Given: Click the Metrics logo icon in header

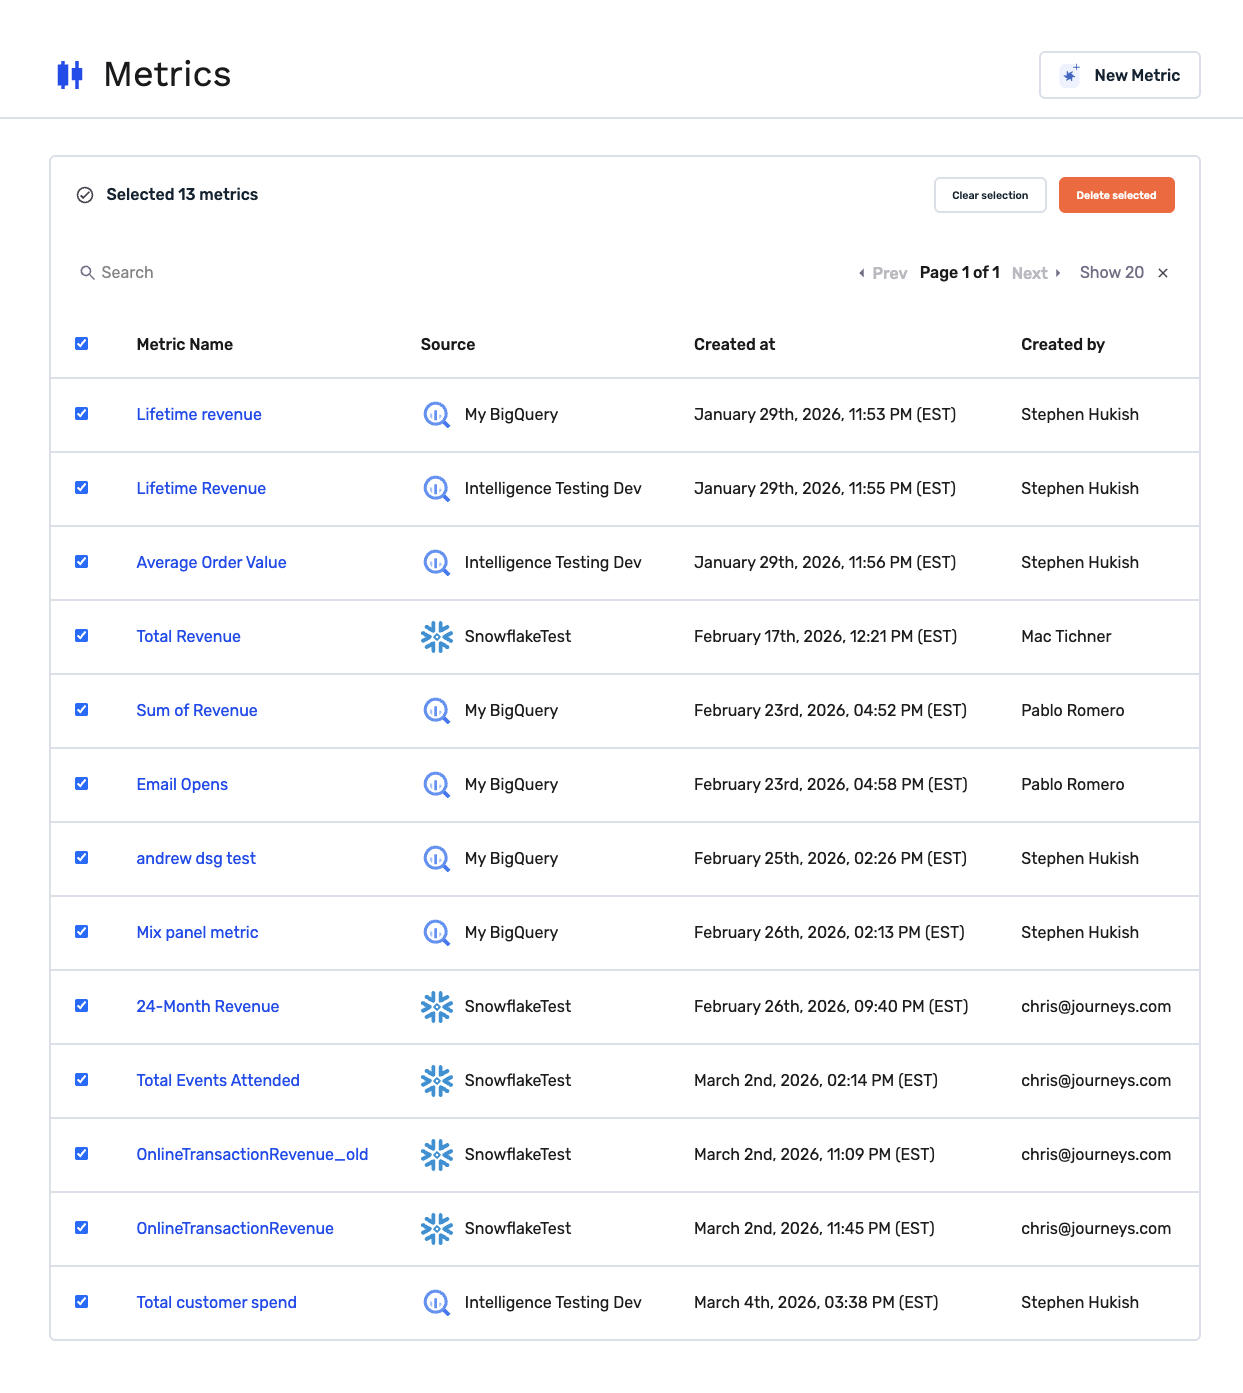Looking at the screenshot, I should tap(70, 75).
